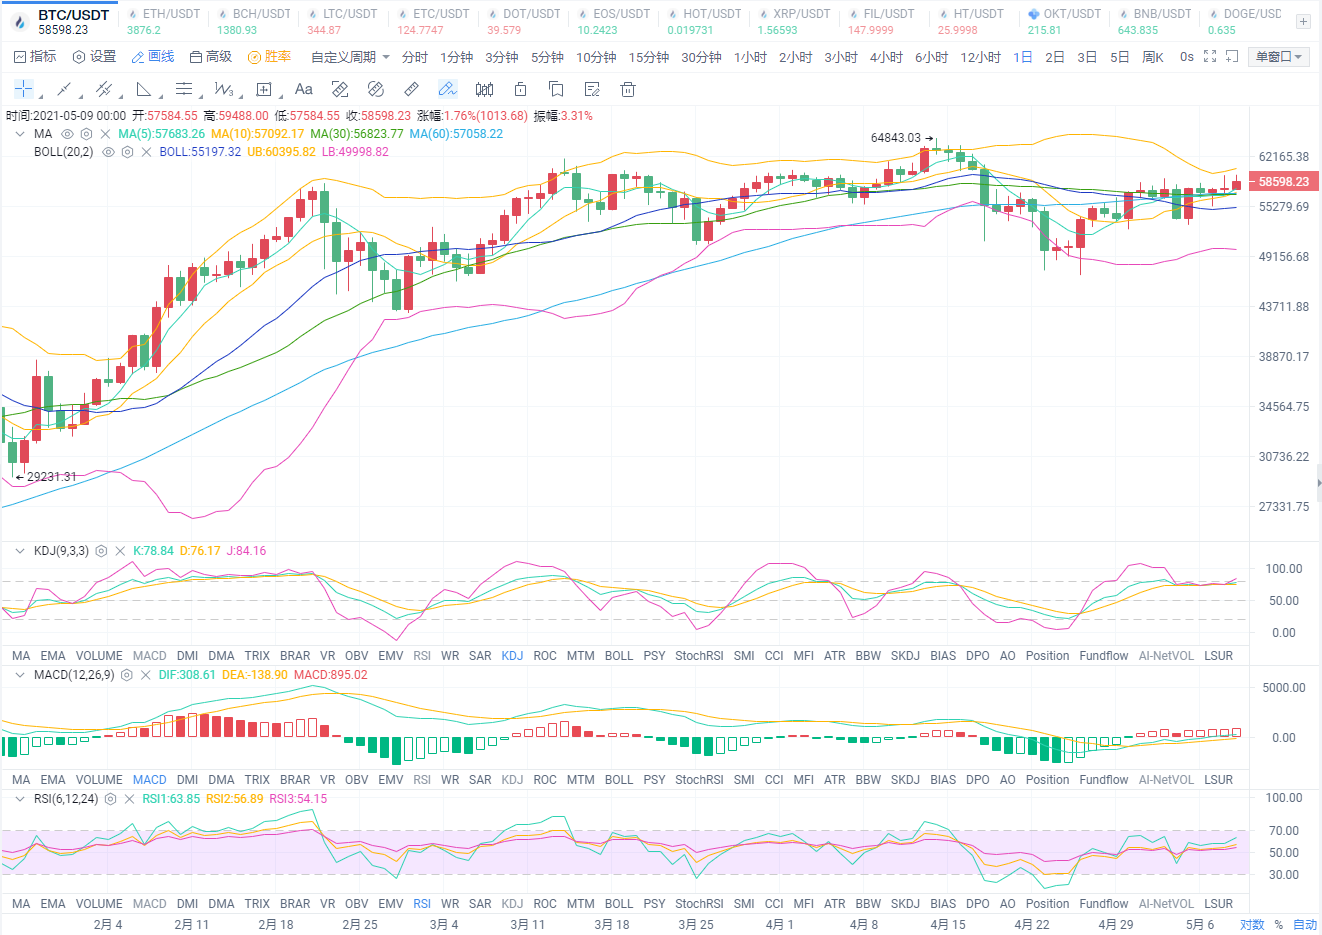Screen dimensions: 1322x935
Task: Click the 0s refresh interval button
Action: [1186, 57]
